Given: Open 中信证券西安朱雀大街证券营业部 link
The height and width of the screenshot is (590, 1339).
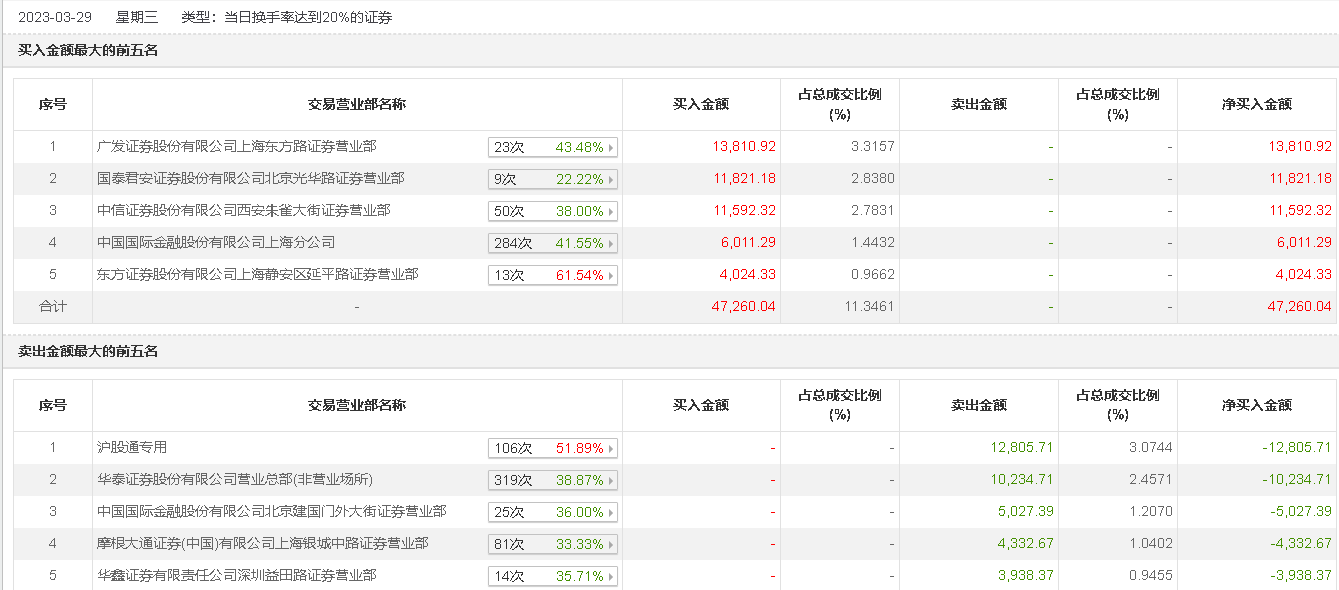Looking at the screenshot, I should (x=243, y=211).
